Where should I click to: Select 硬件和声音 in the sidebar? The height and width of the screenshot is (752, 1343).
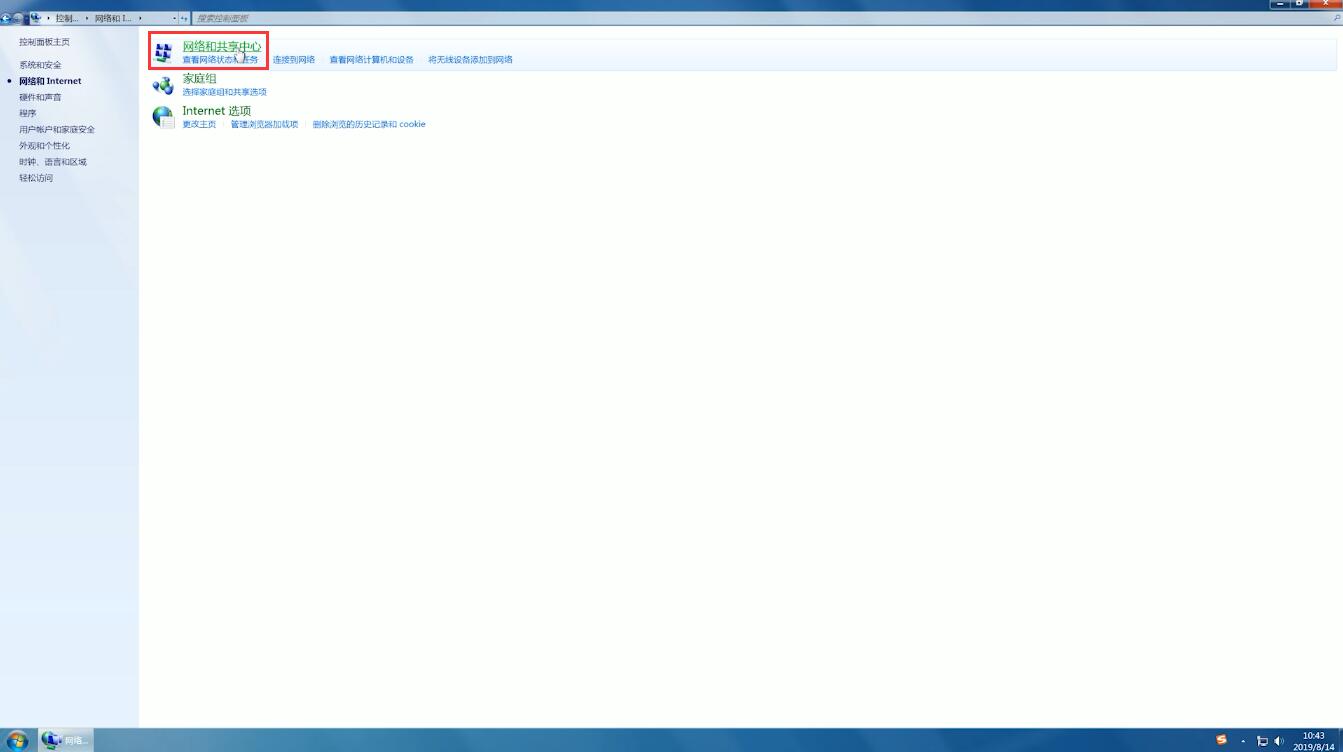(40, 97)
